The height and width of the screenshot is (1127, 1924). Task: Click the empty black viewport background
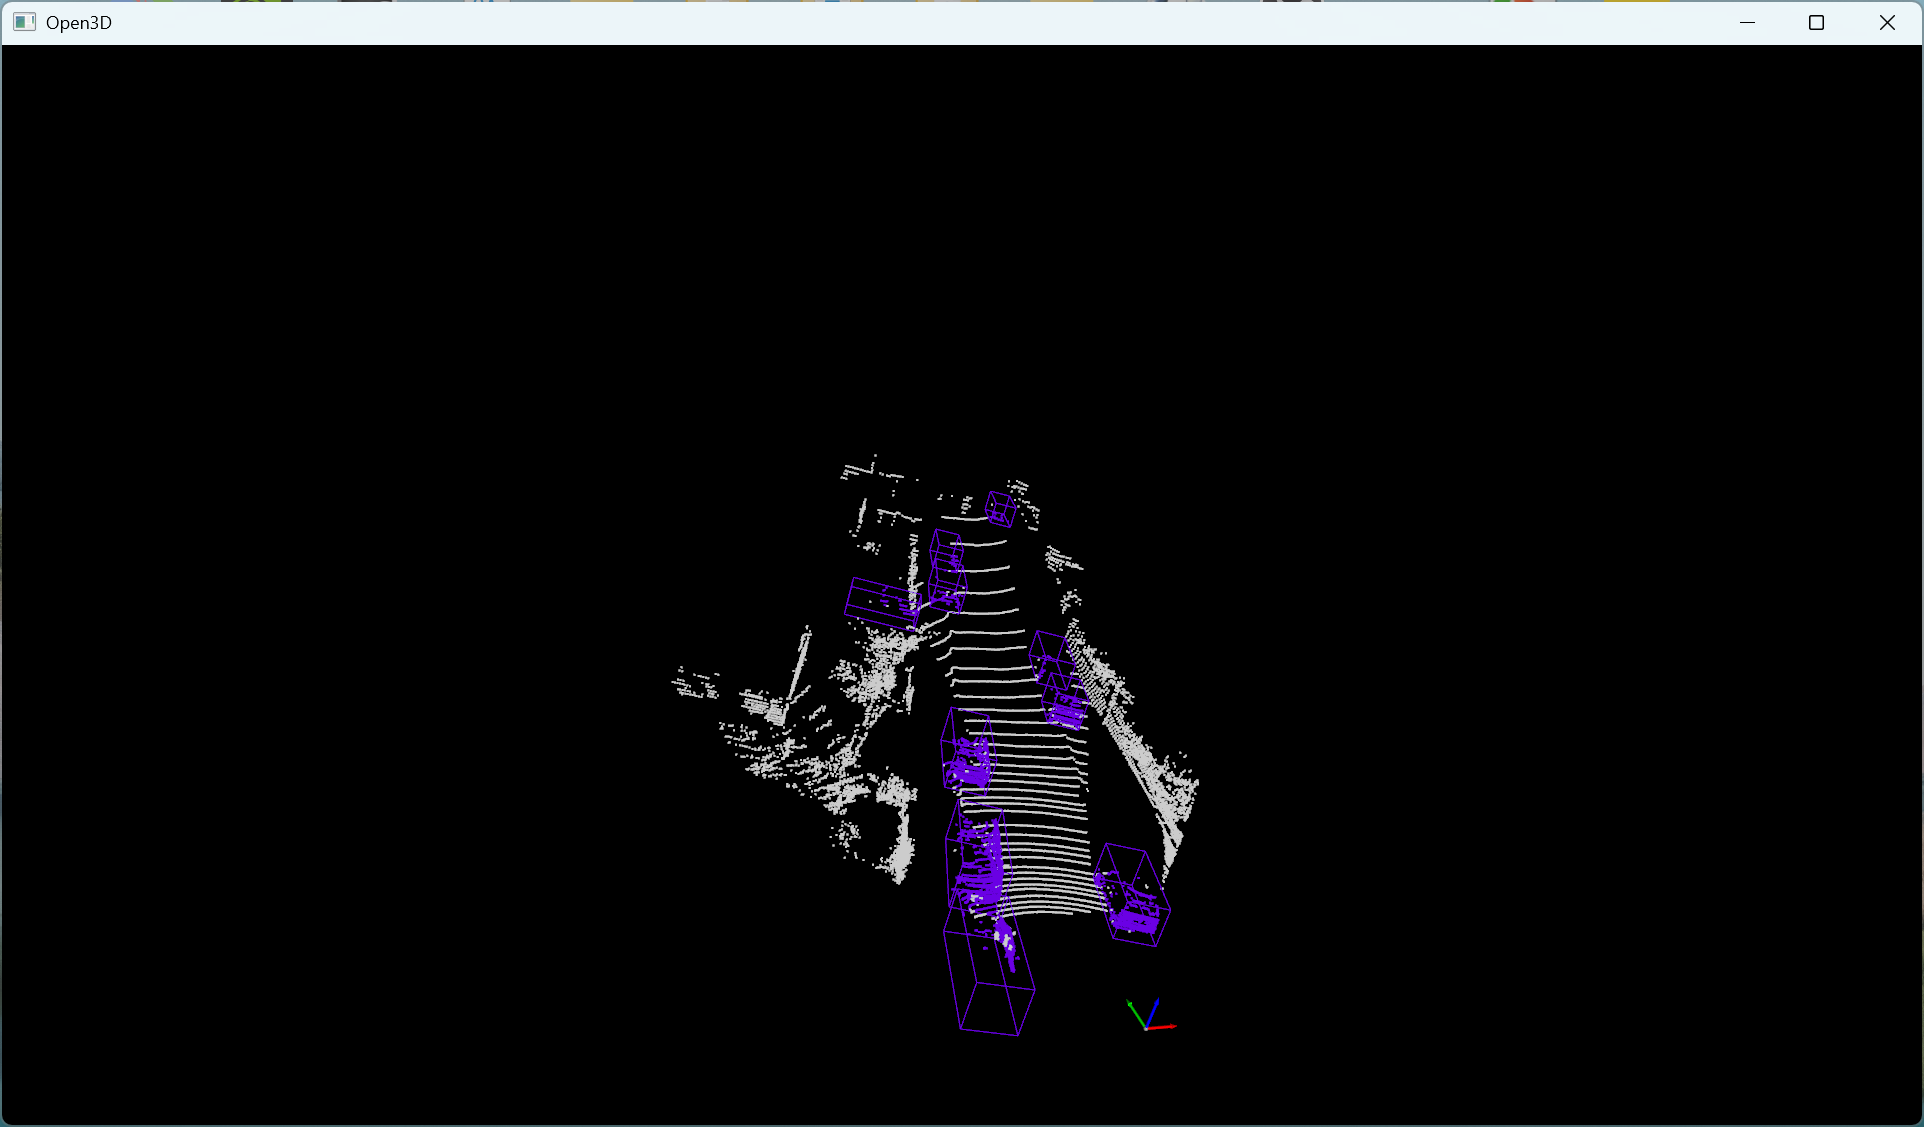(x=400, y=300)
